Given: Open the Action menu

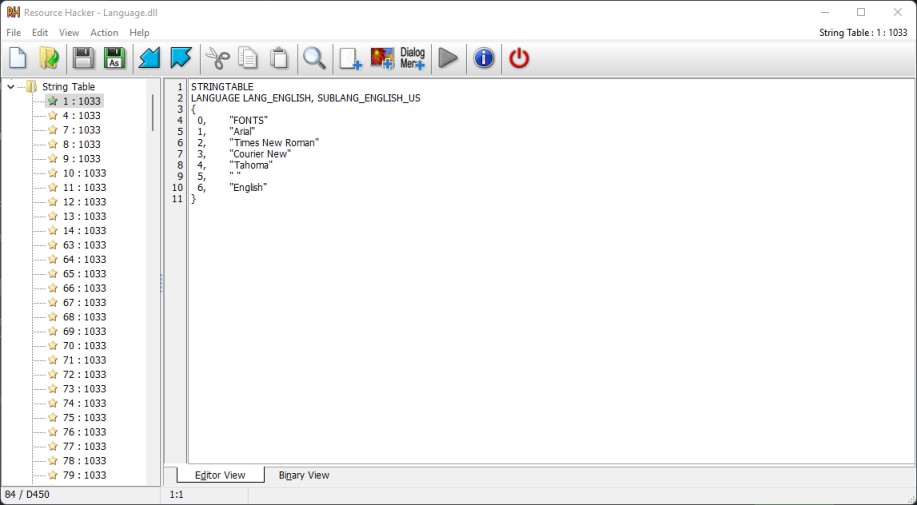Looking at the screenshot, I should pos(104,33).
